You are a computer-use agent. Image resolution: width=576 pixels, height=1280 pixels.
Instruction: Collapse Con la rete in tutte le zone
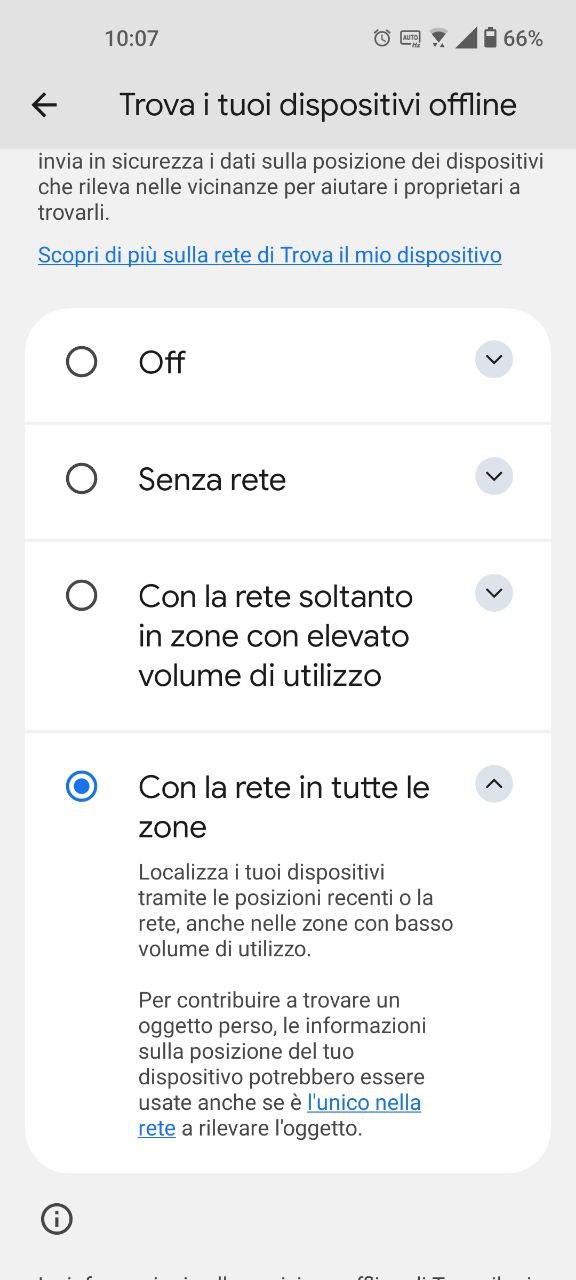click(x=493, y=784)
